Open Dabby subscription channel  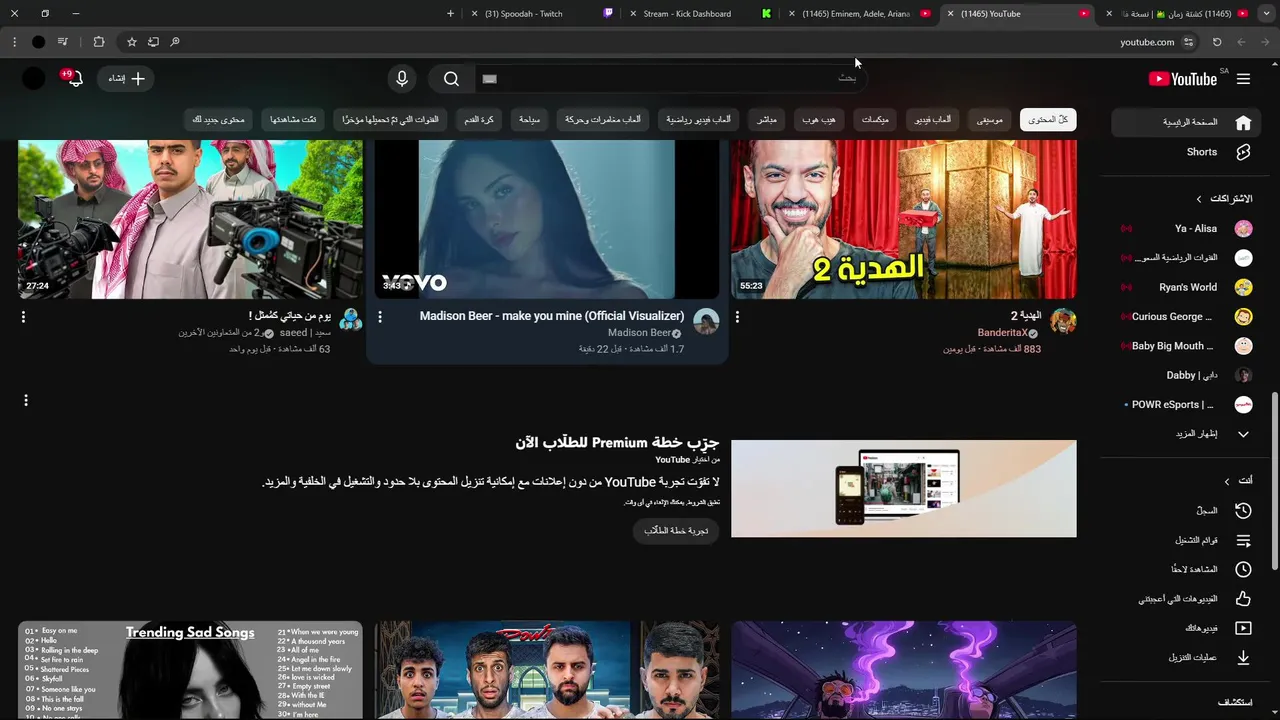[x=1186, y=375]
